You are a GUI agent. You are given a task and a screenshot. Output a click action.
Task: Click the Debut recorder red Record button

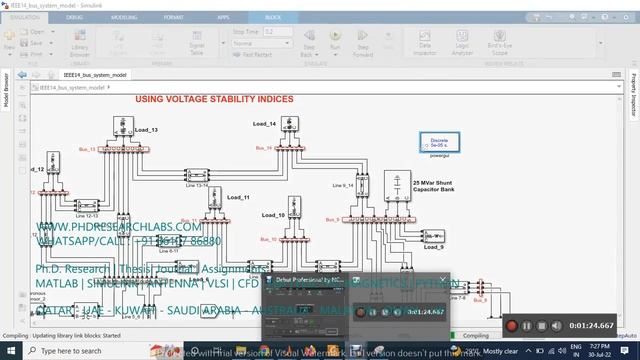(511, 326)
